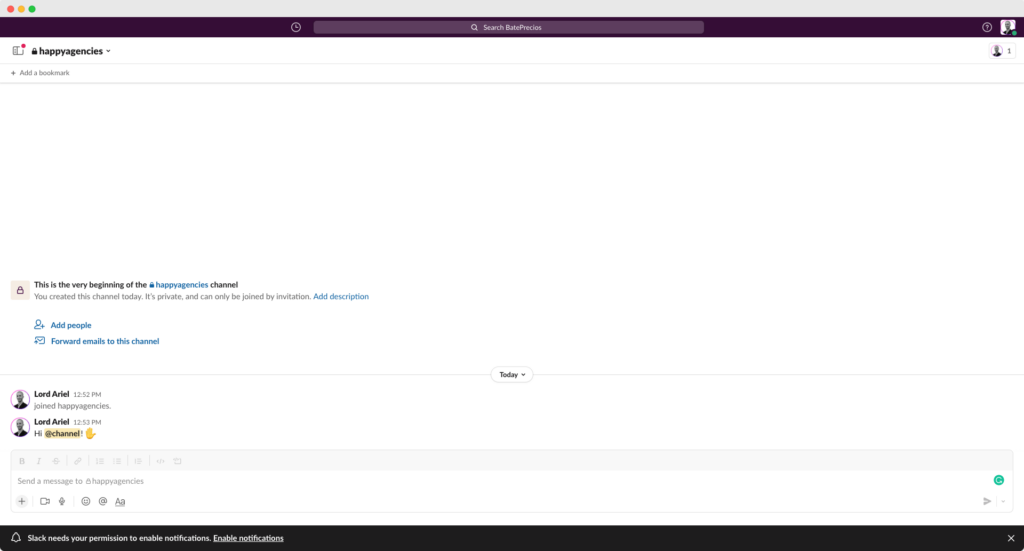This screenshot has height=551, width=1024.
Task: Click the macOS yellow minimize button
Action: 22,9
